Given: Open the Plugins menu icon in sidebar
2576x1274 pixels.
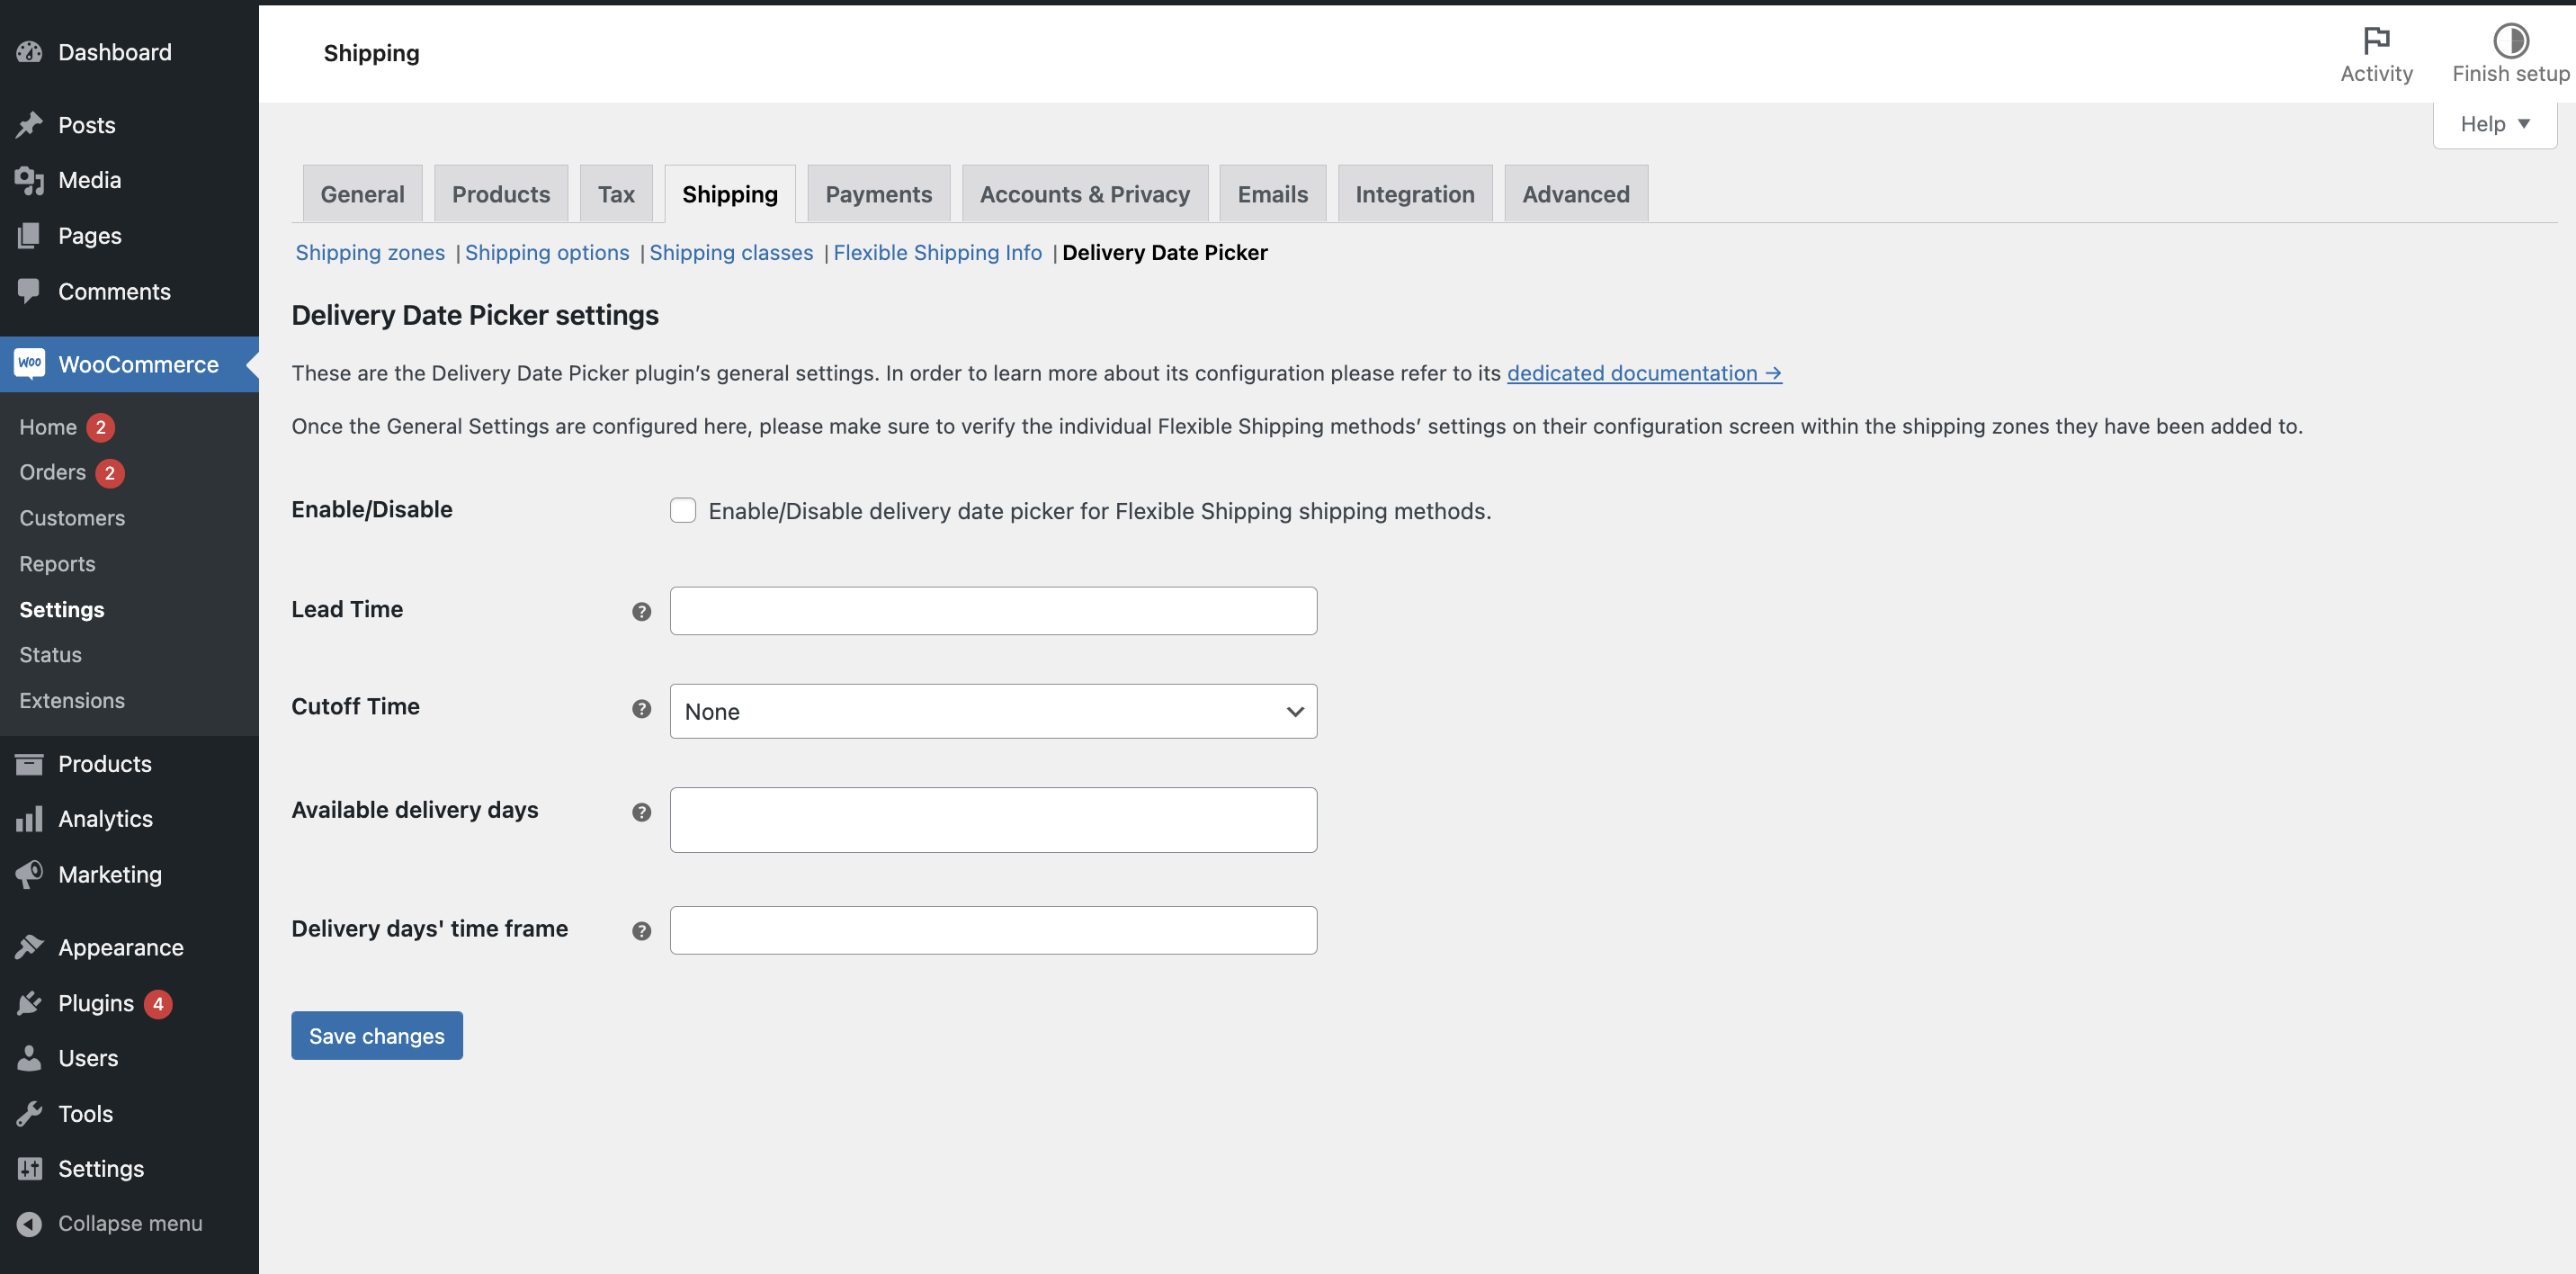Looking at the screenshot, I should [29, 1003].
